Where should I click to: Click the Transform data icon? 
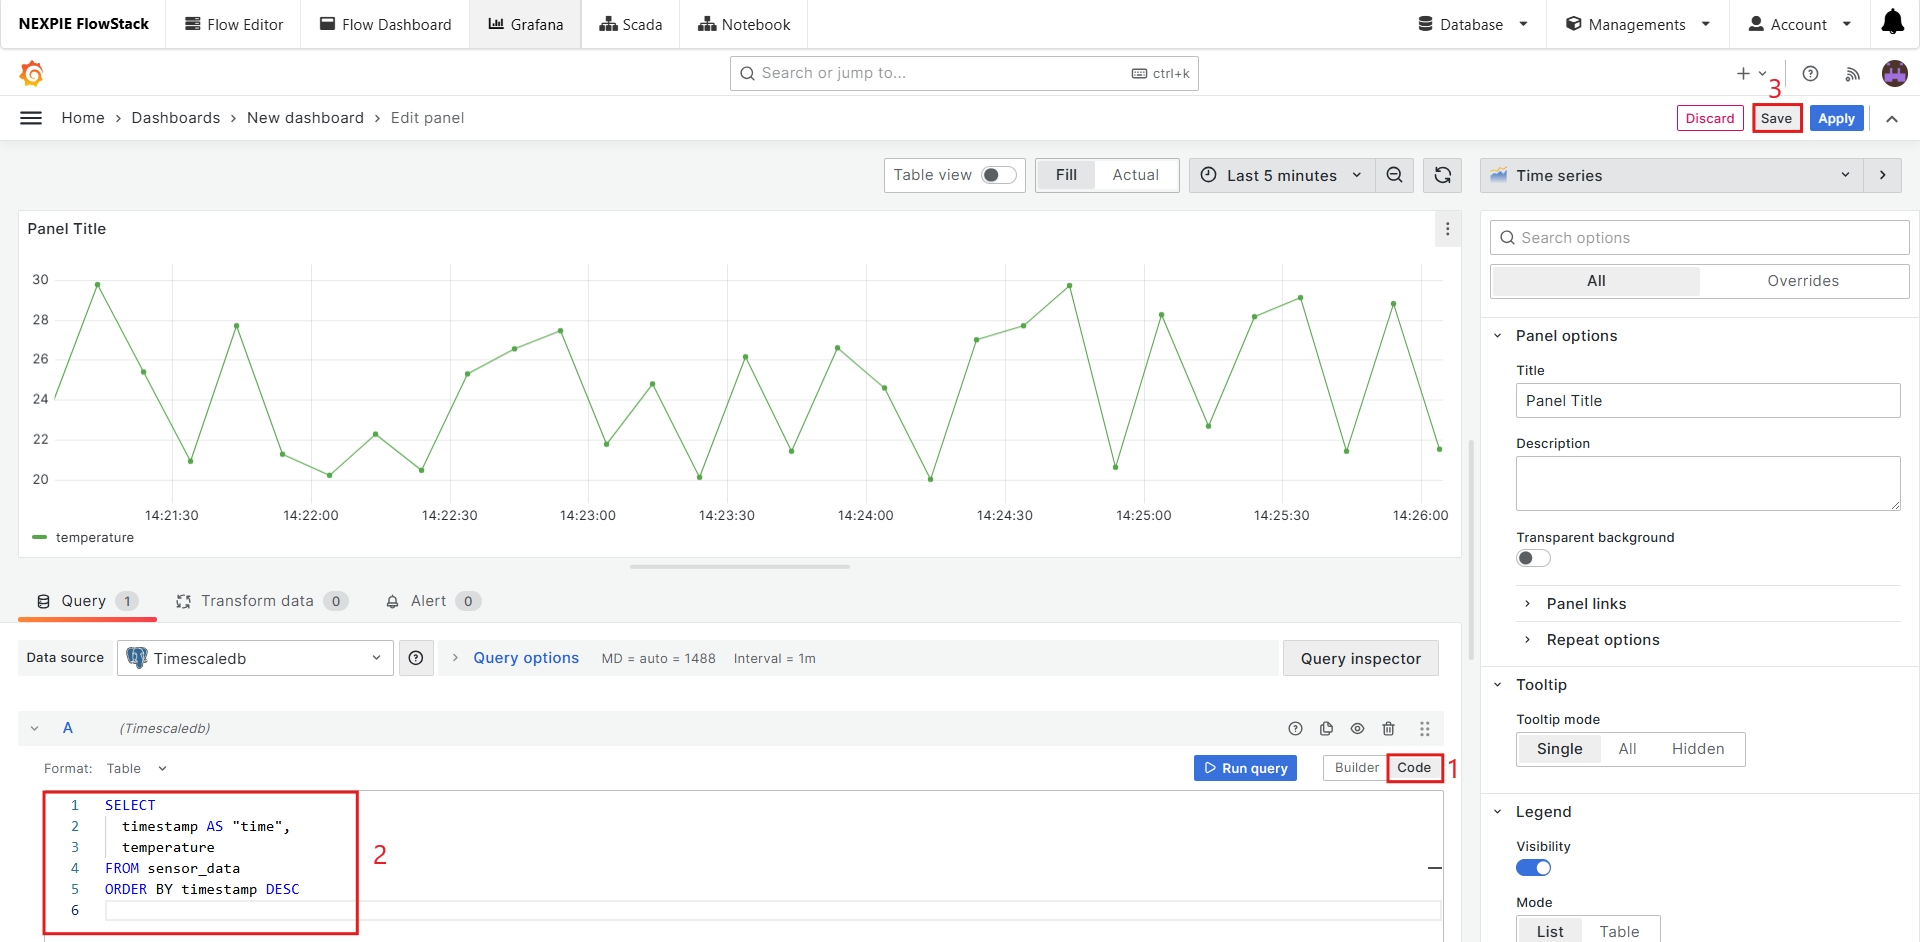point(183,601)
